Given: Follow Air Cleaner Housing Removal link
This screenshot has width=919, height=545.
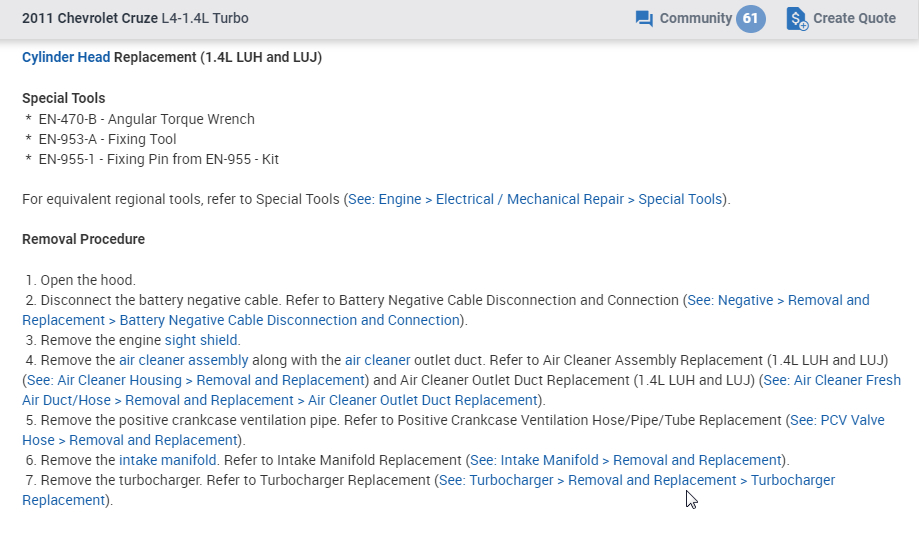Looking at the screenshot, I should [x=196, y=380].
